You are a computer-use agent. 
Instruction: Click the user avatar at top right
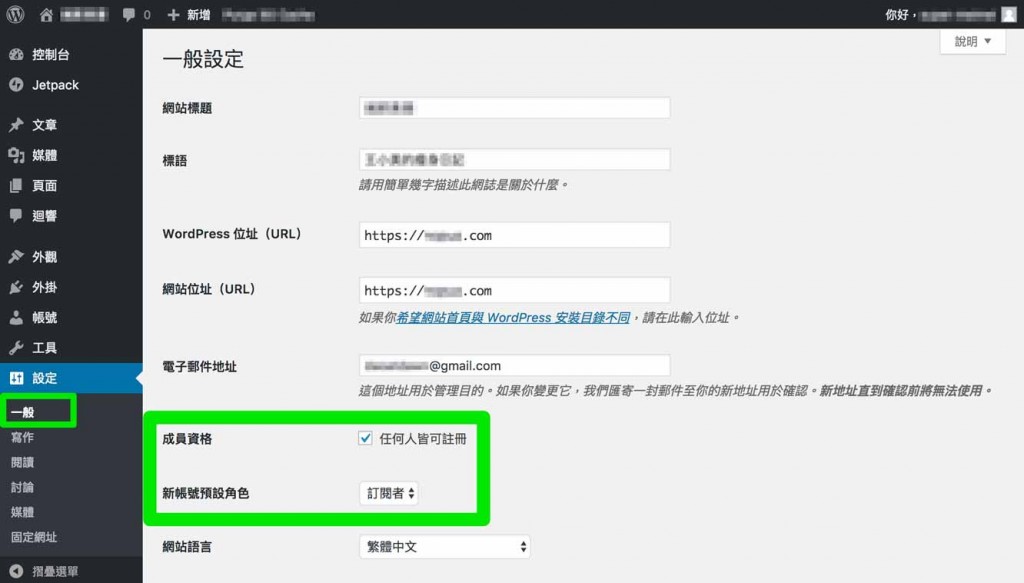click(1008, 14)
